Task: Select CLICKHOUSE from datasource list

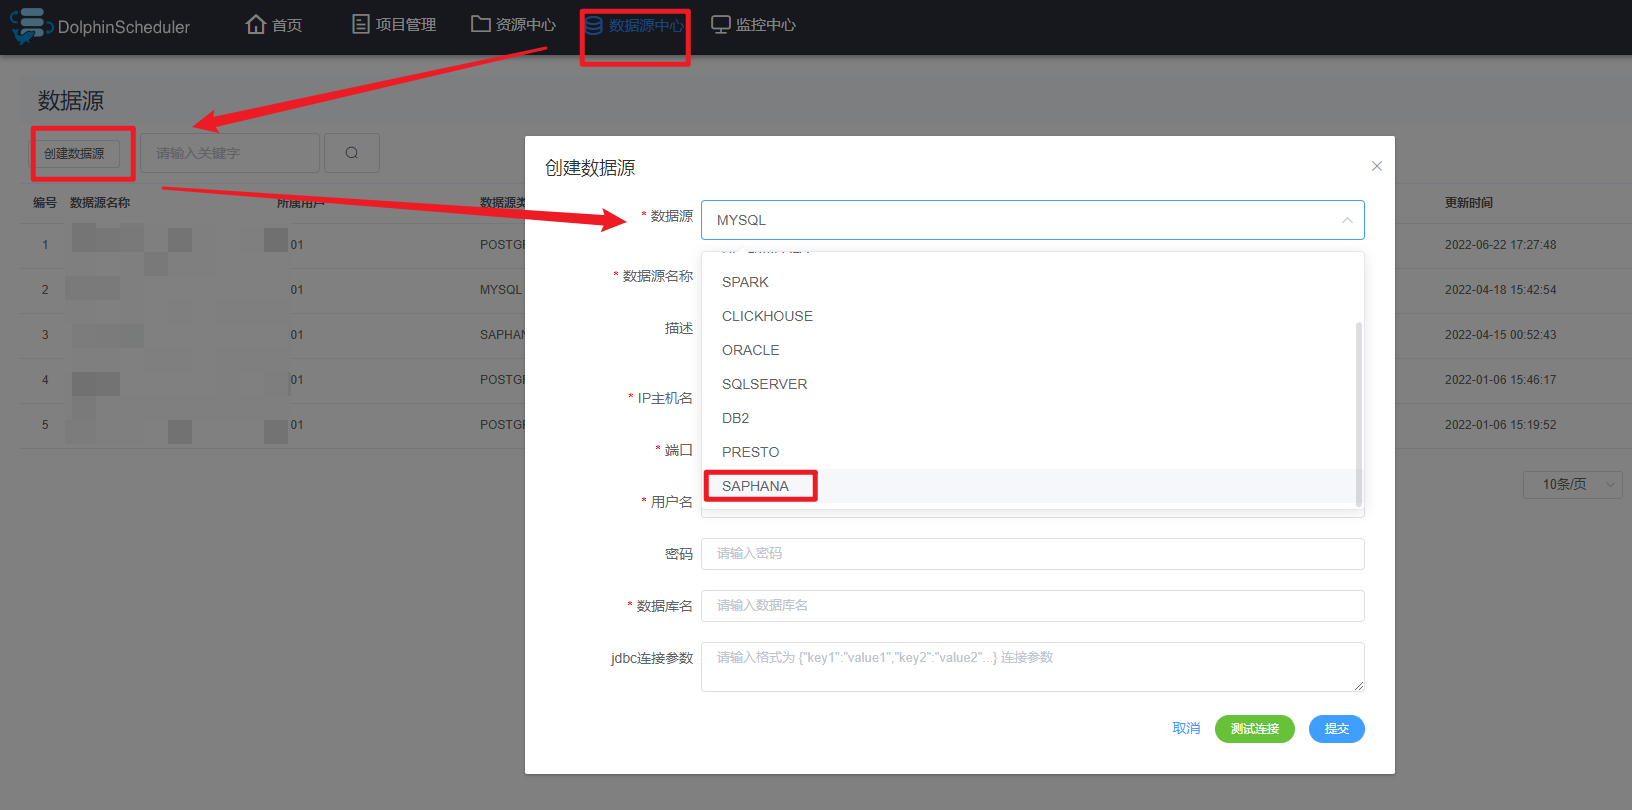Action: tap(1032, 316)
